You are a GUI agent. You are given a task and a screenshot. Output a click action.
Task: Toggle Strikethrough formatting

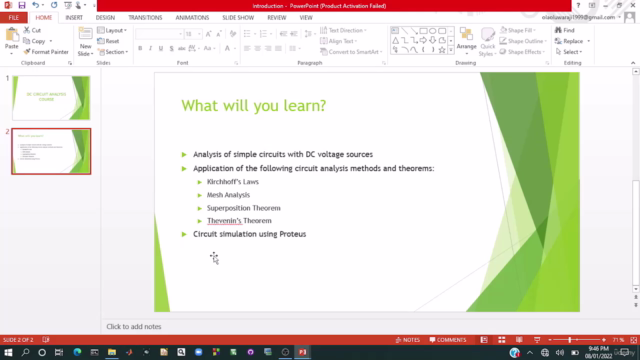pos(182,48)
